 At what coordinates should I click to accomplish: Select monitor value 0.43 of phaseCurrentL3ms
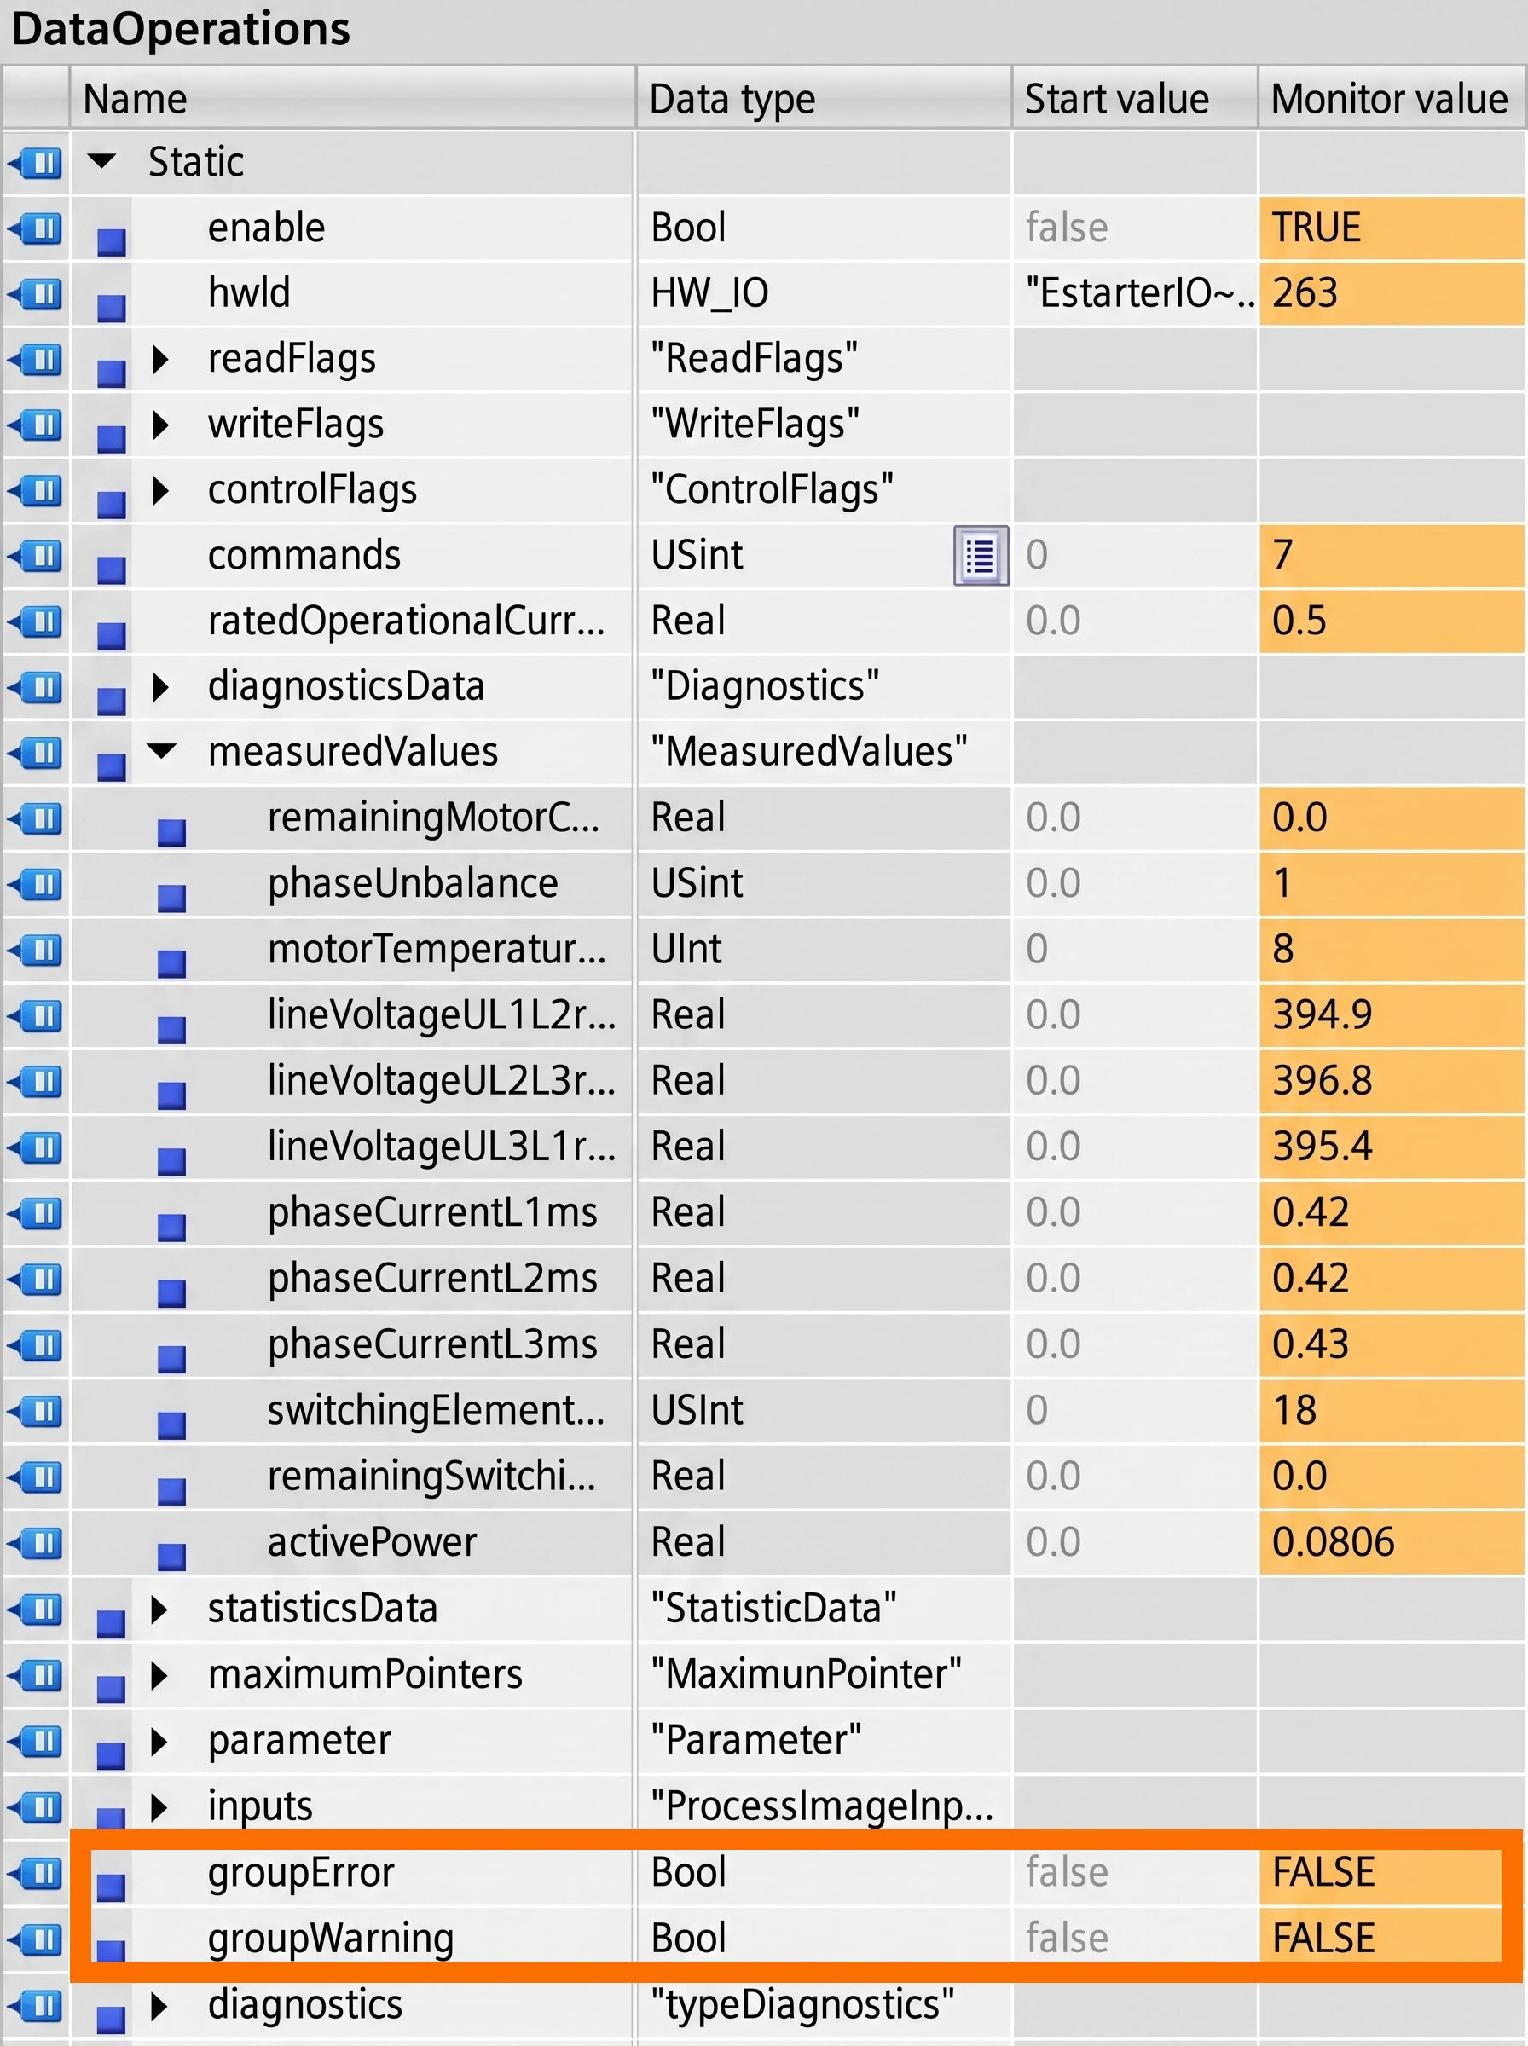[1391, 1344]
